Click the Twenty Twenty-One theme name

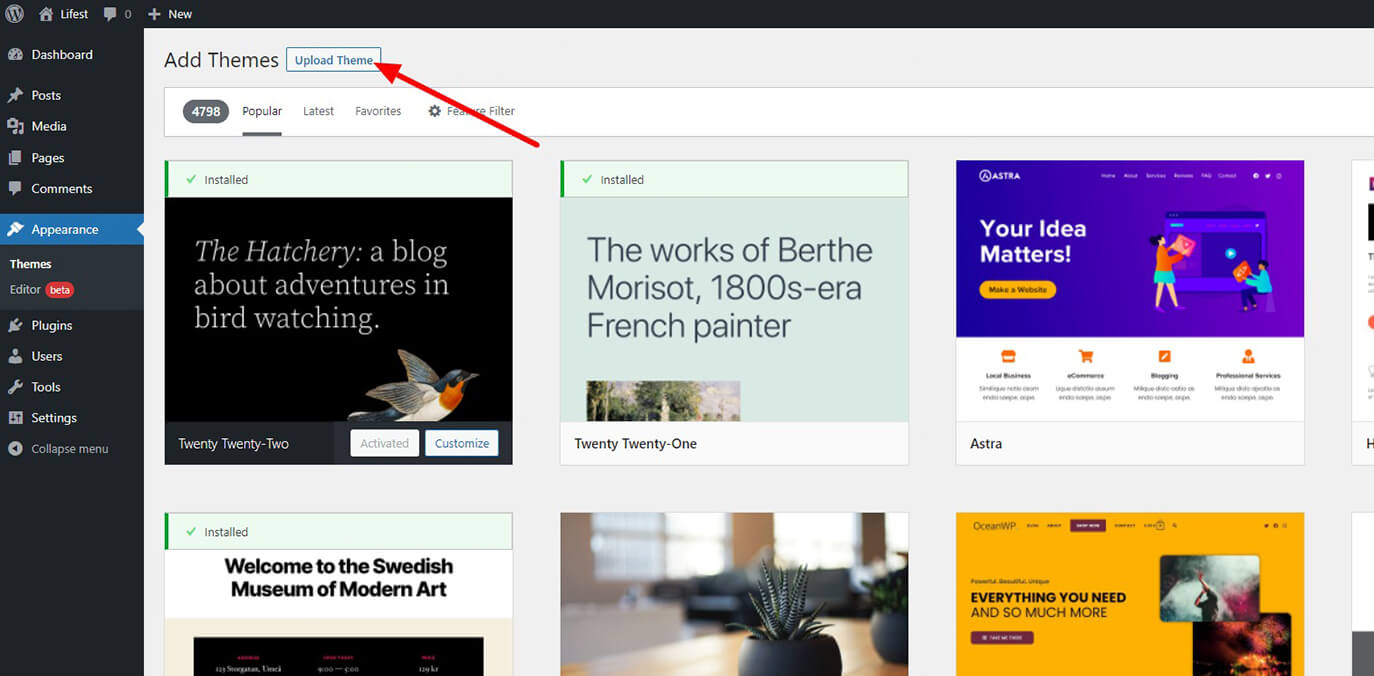pos(636,443)
